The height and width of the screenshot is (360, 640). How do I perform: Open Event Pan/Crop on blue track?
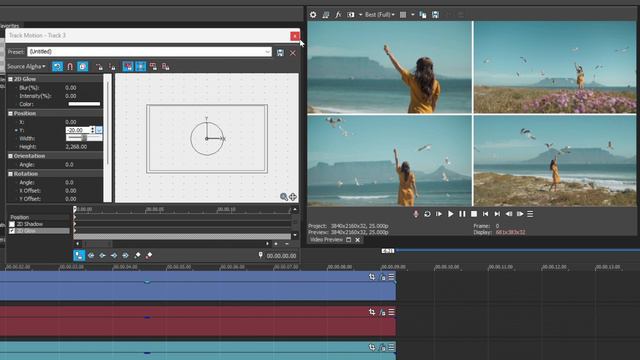(372, 277)
